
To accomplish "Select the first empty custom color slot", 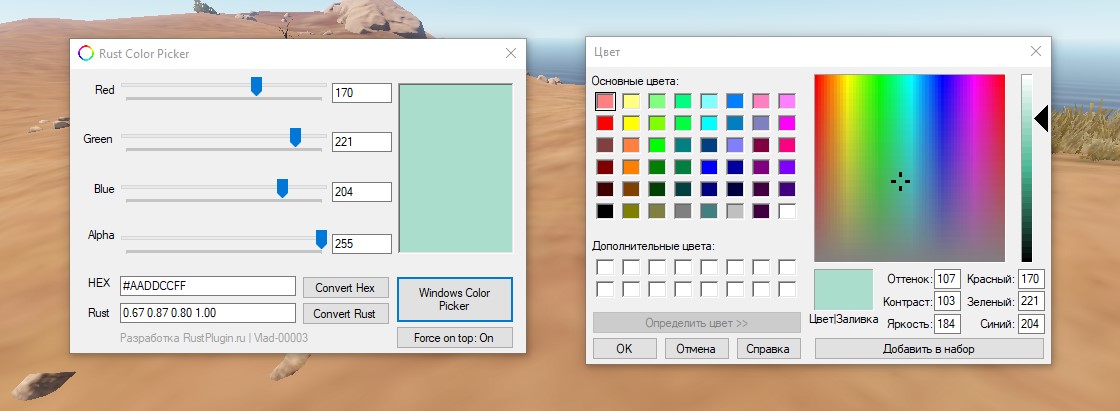I will (605, 267).
